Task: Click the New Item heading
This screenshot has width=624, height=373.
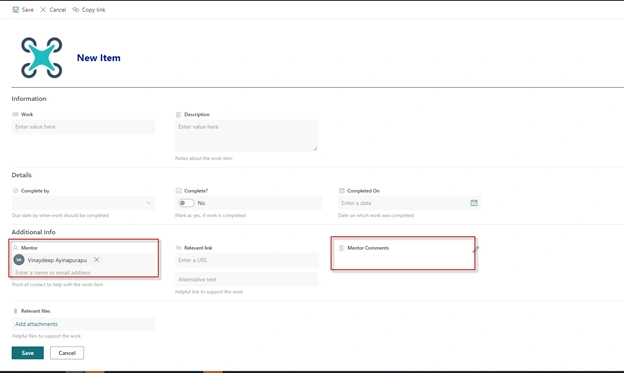Action: pyautogui.click(x=99, y=58)
